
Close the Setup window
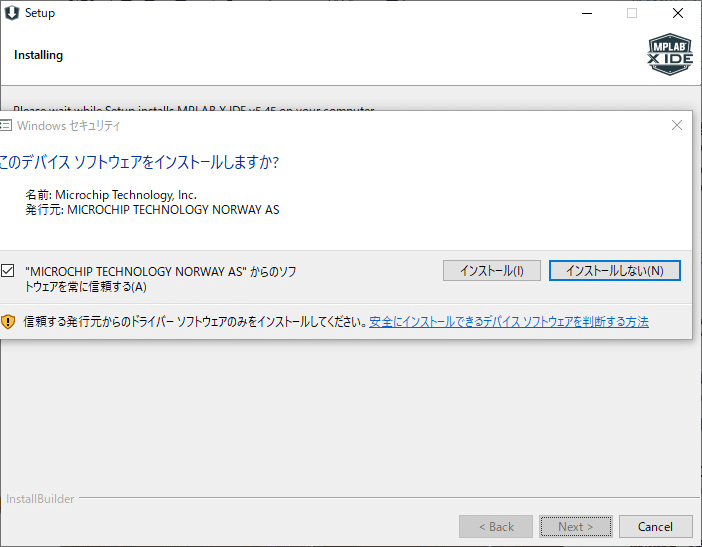coord(678,13)
